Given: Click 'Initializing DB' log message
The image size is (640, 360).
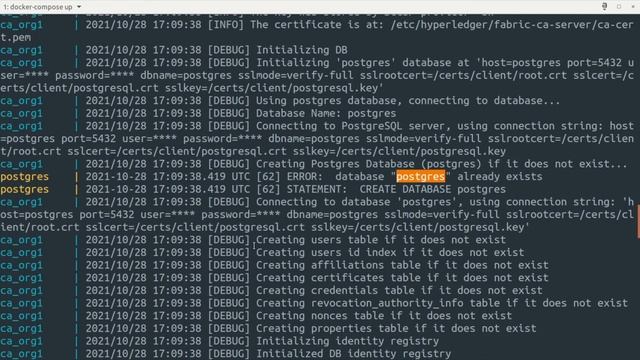Looking at the screenshot, I should tap(302, 50).
